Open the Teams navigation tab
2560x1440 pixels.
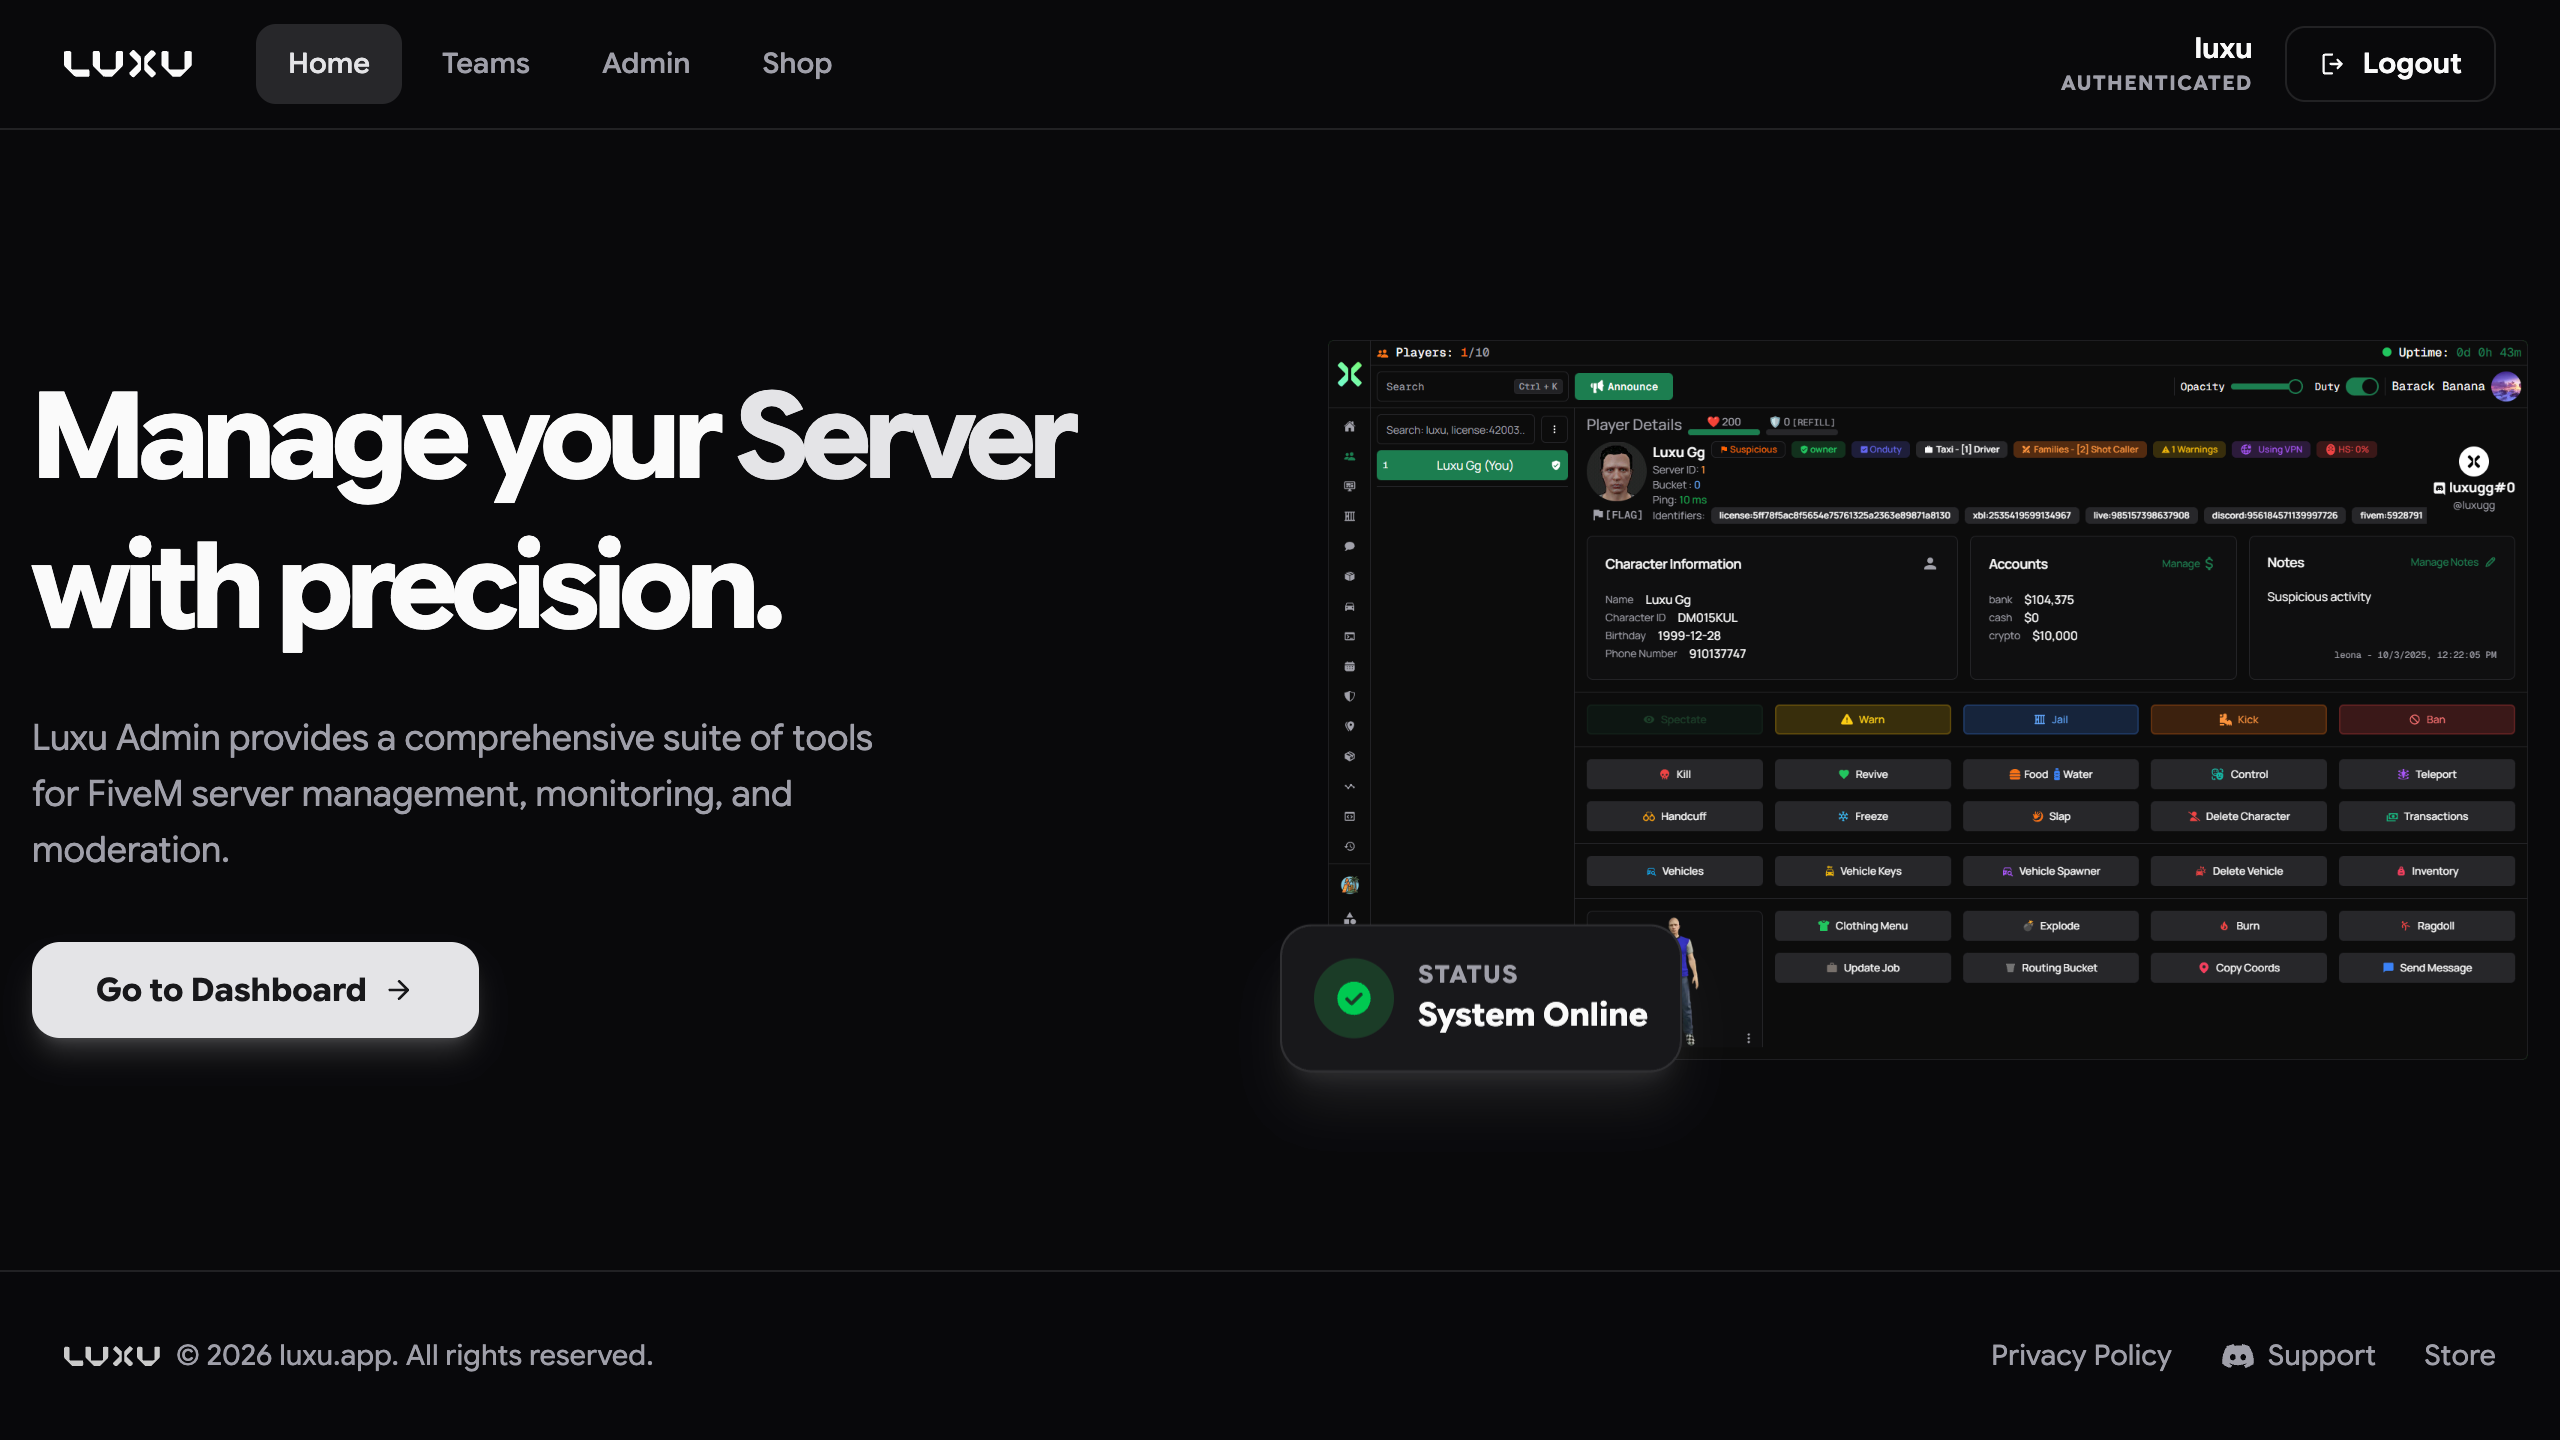(x=486, y=63)
